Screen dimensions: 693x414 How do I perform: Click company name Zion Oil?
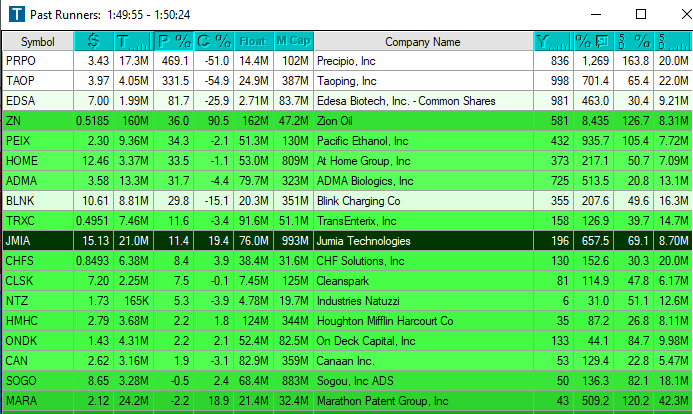335,121
